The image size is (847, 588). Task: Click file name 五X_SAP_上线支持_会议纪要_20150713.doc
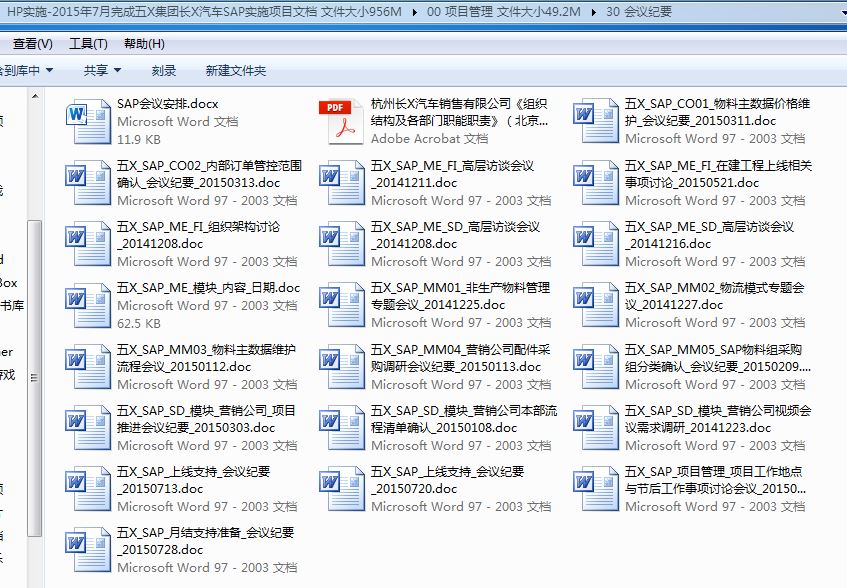click(193, 480)
